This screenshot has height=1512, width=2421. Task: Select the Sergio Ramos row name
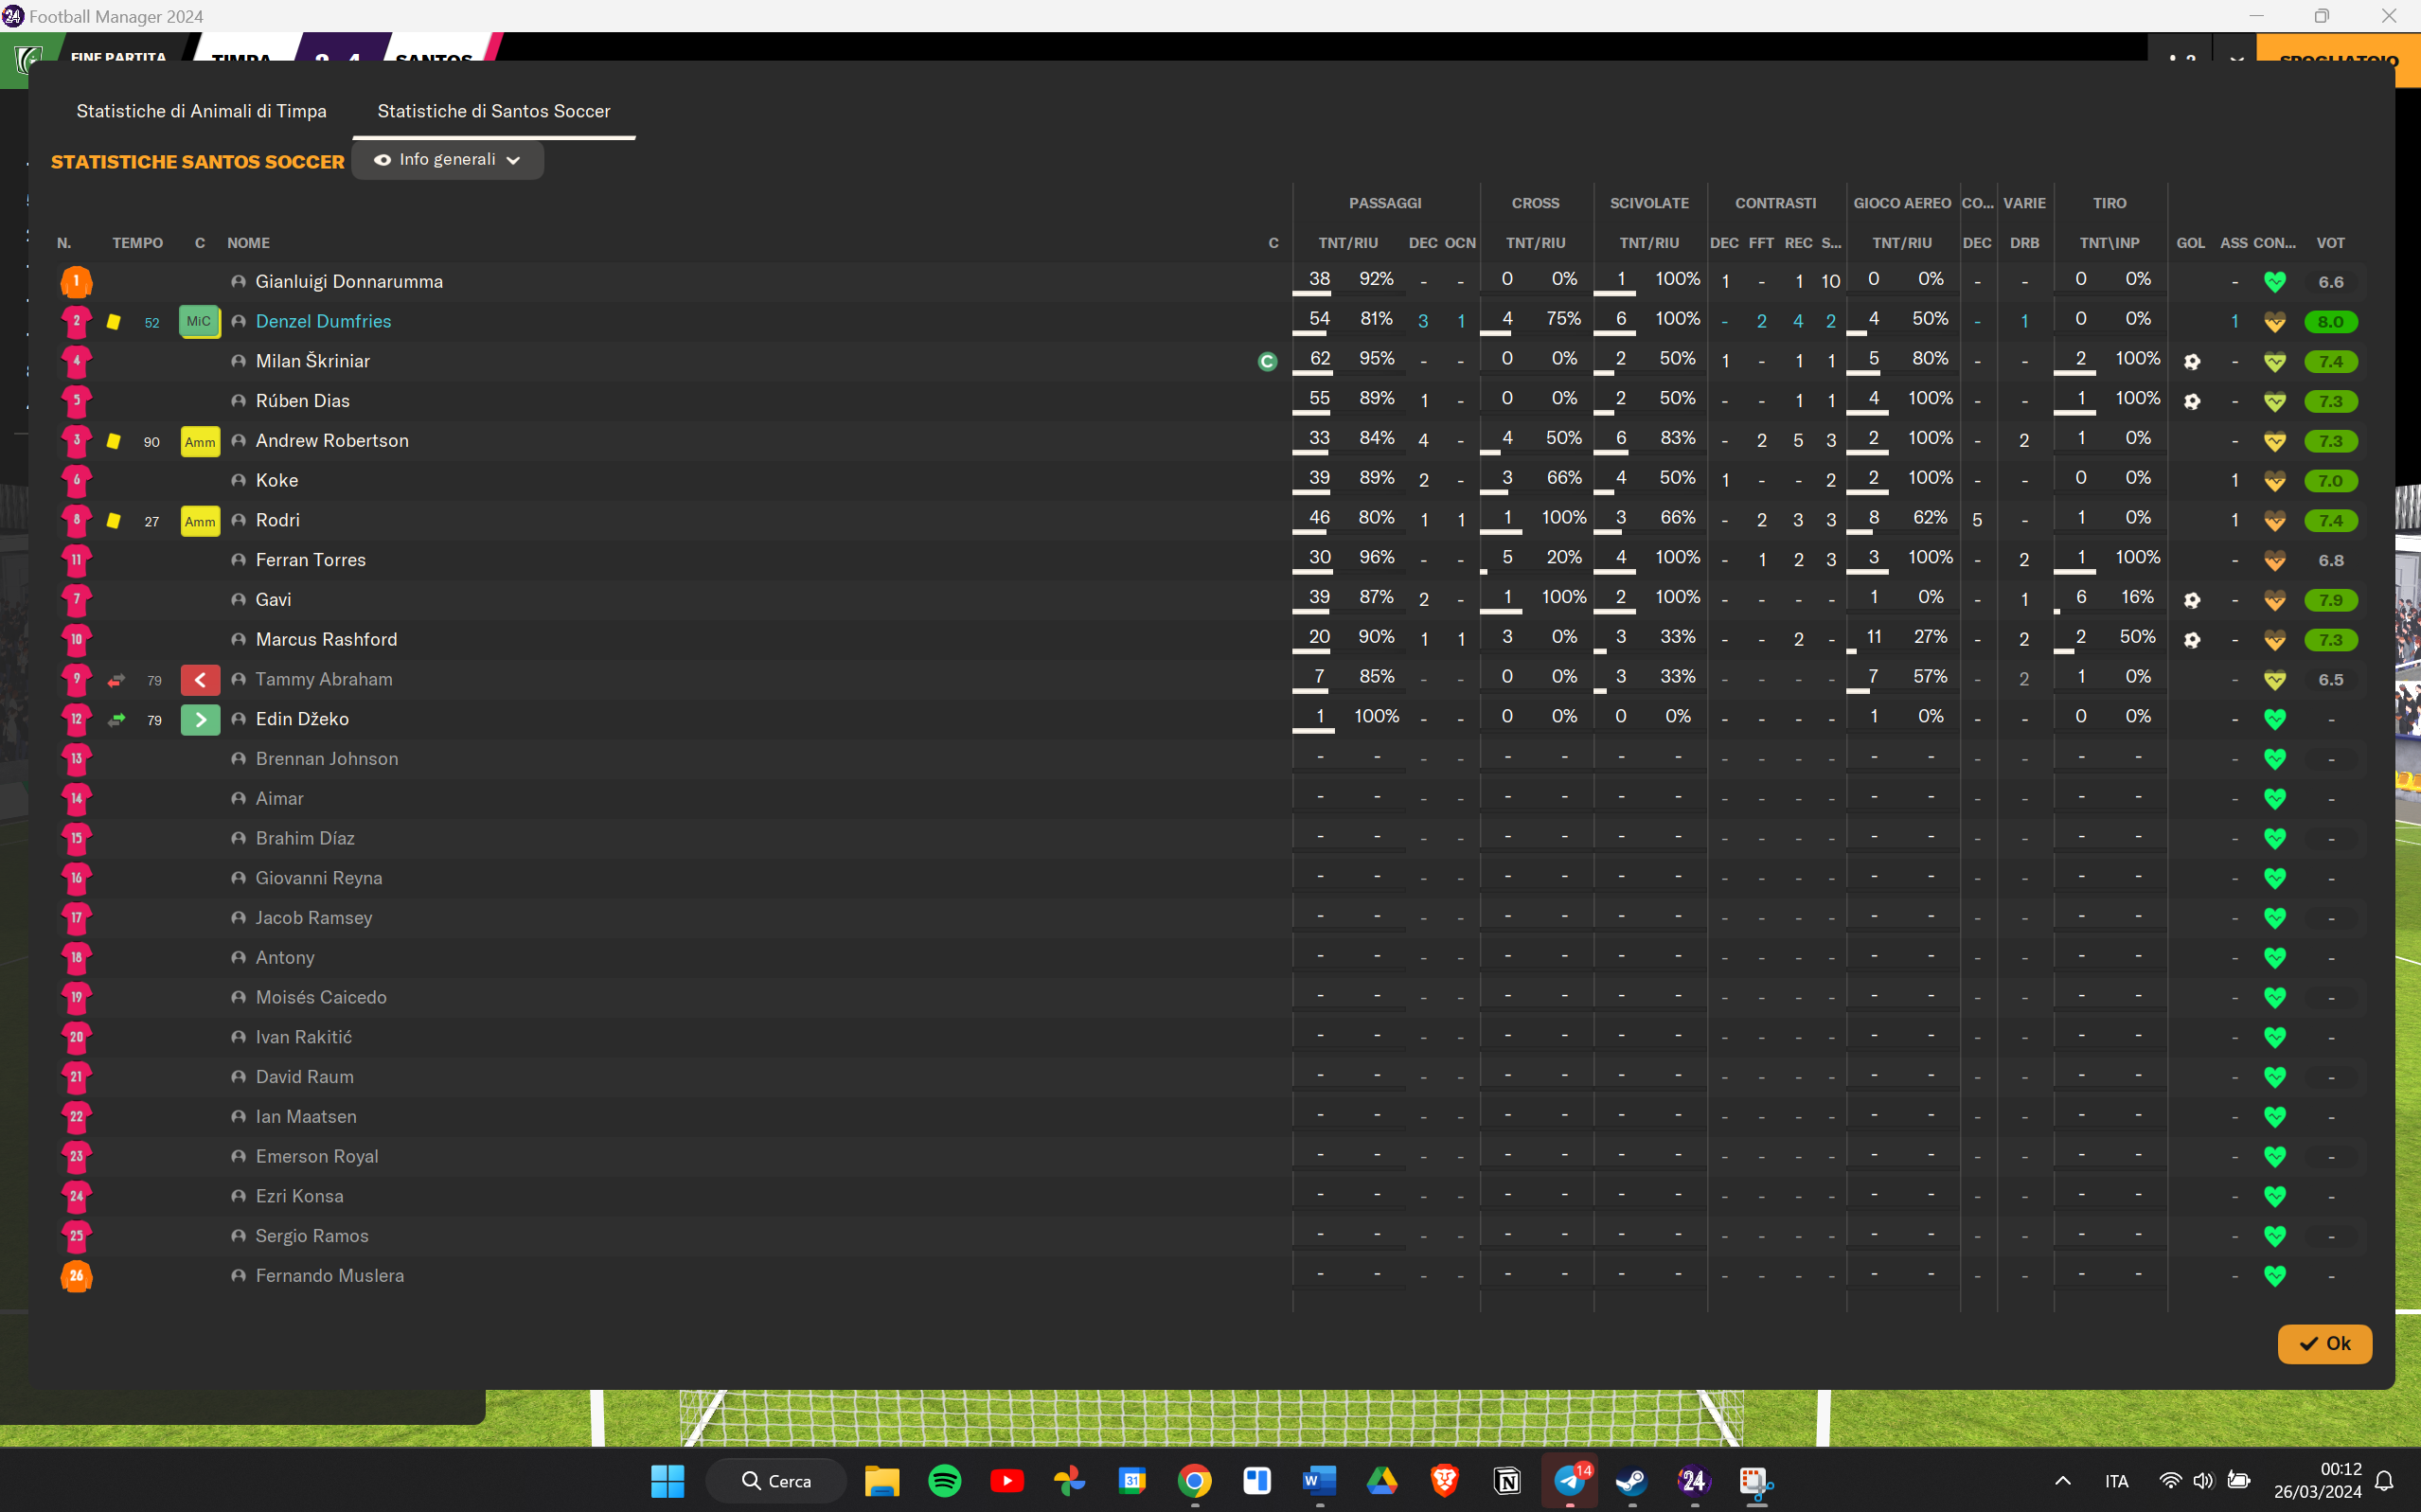coord(312,1236)
